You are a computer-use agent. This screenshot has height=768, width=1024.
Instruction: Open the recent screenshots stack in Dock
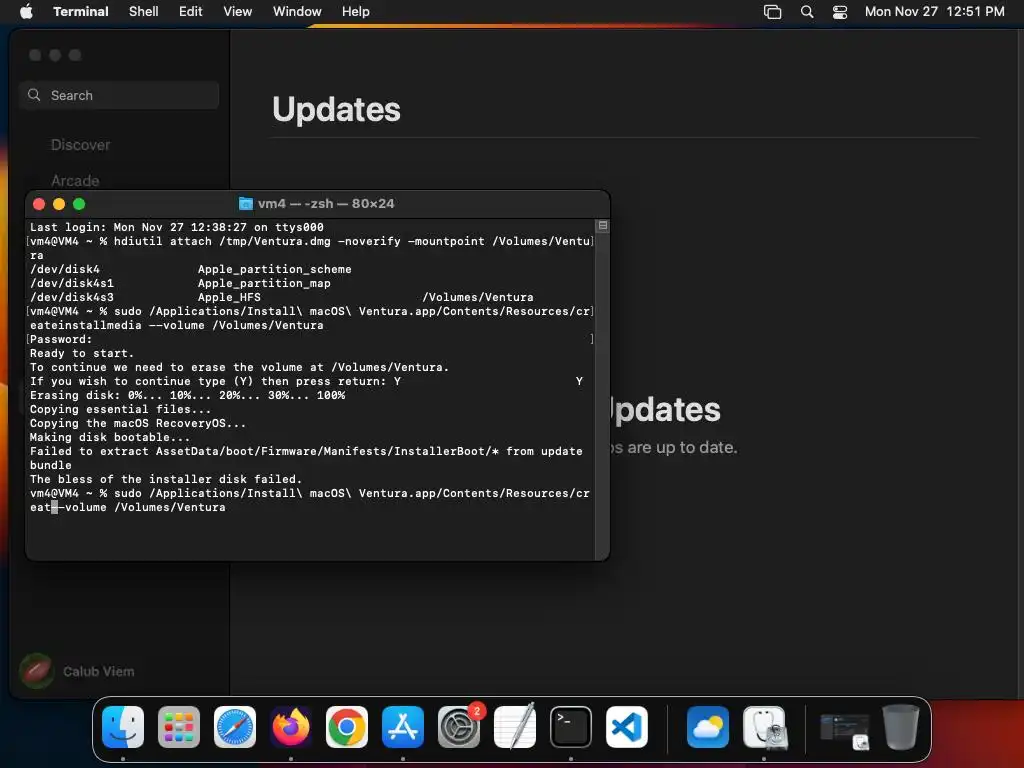pyautogui.click(x=844, y=729)
